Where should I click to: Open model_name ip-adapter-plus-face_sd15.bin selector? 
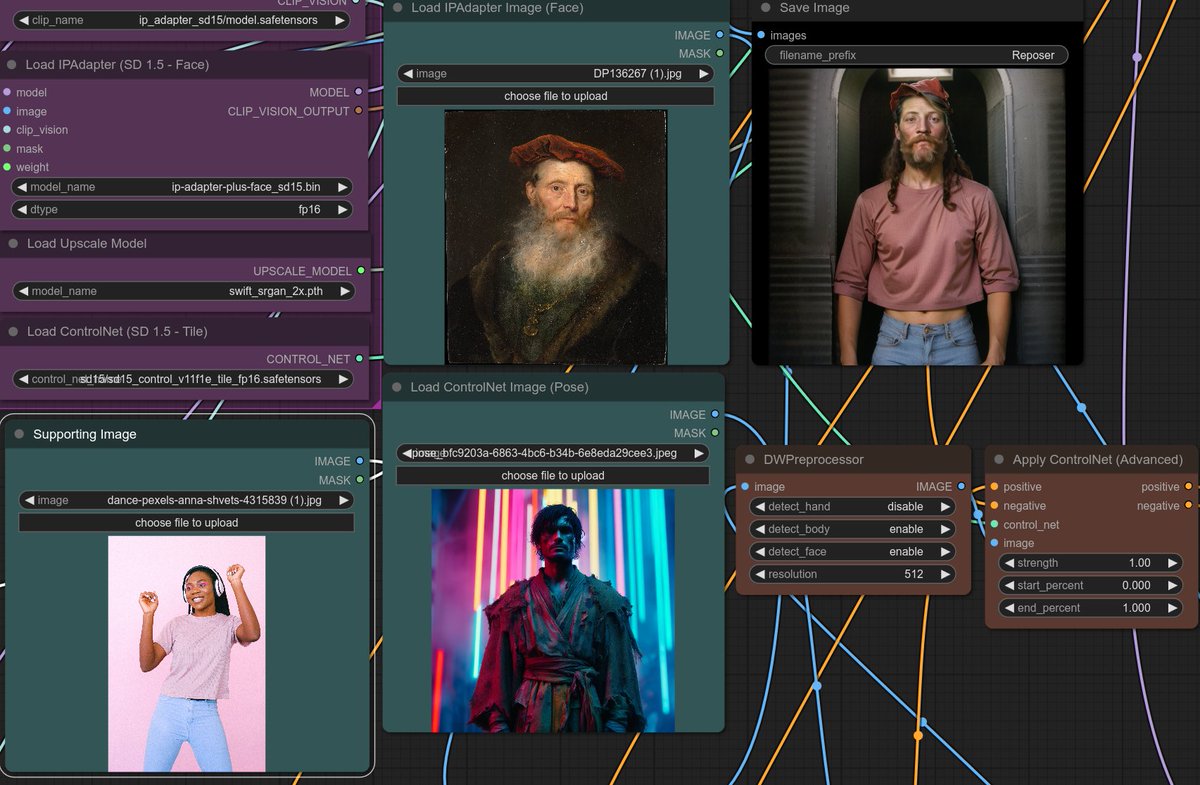182,187
